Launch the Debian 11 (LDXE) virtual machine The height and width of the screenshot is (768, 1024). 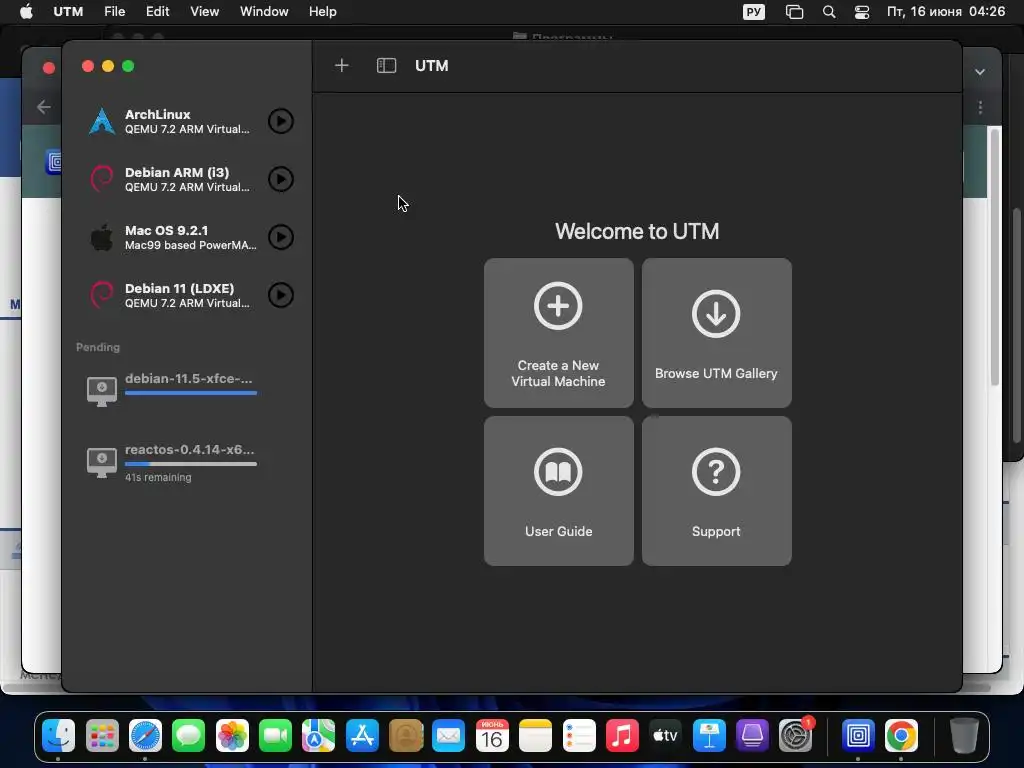pos(281,295)
